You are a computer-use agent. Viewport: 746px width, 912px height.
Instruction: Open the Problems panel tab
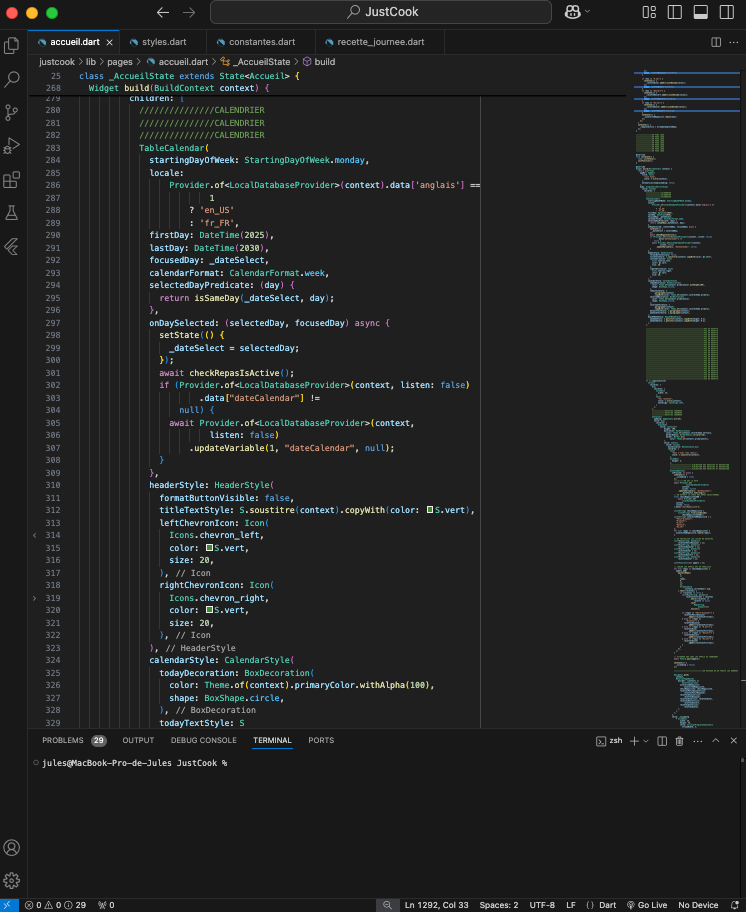click(x=63, y=741)
